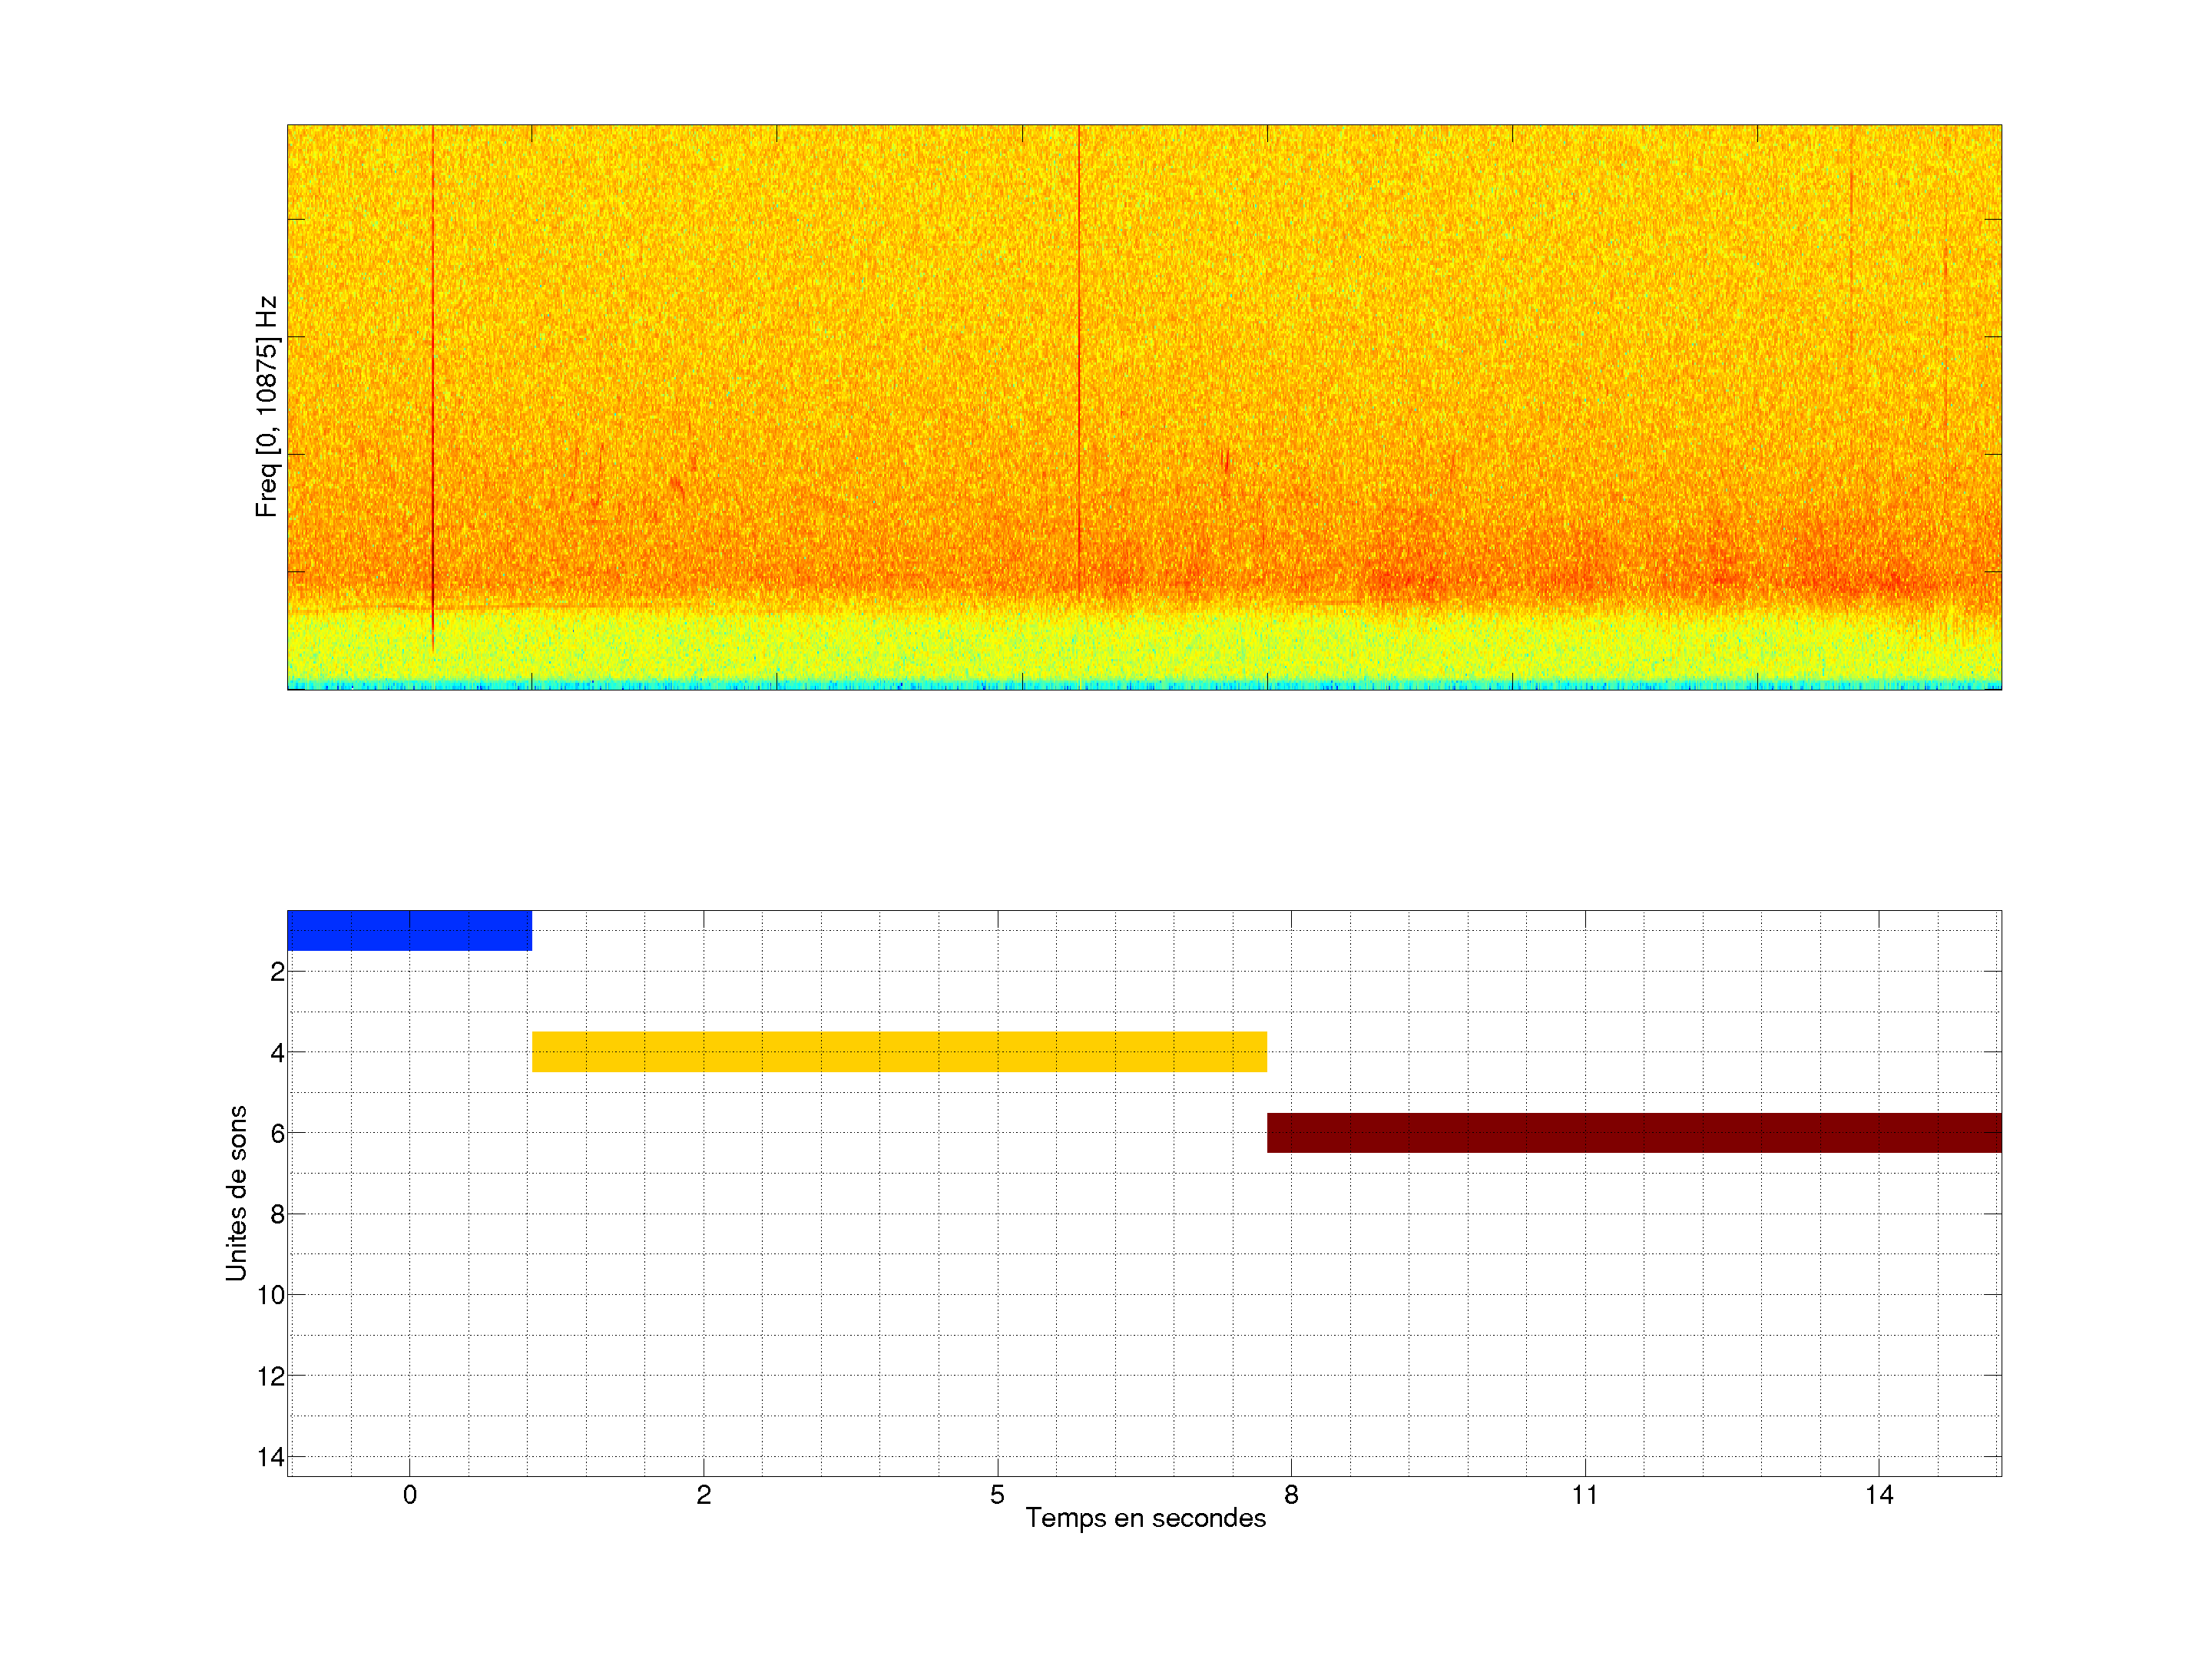
Task: Click y-axis tick label 6
Action: click(277, 1133)
